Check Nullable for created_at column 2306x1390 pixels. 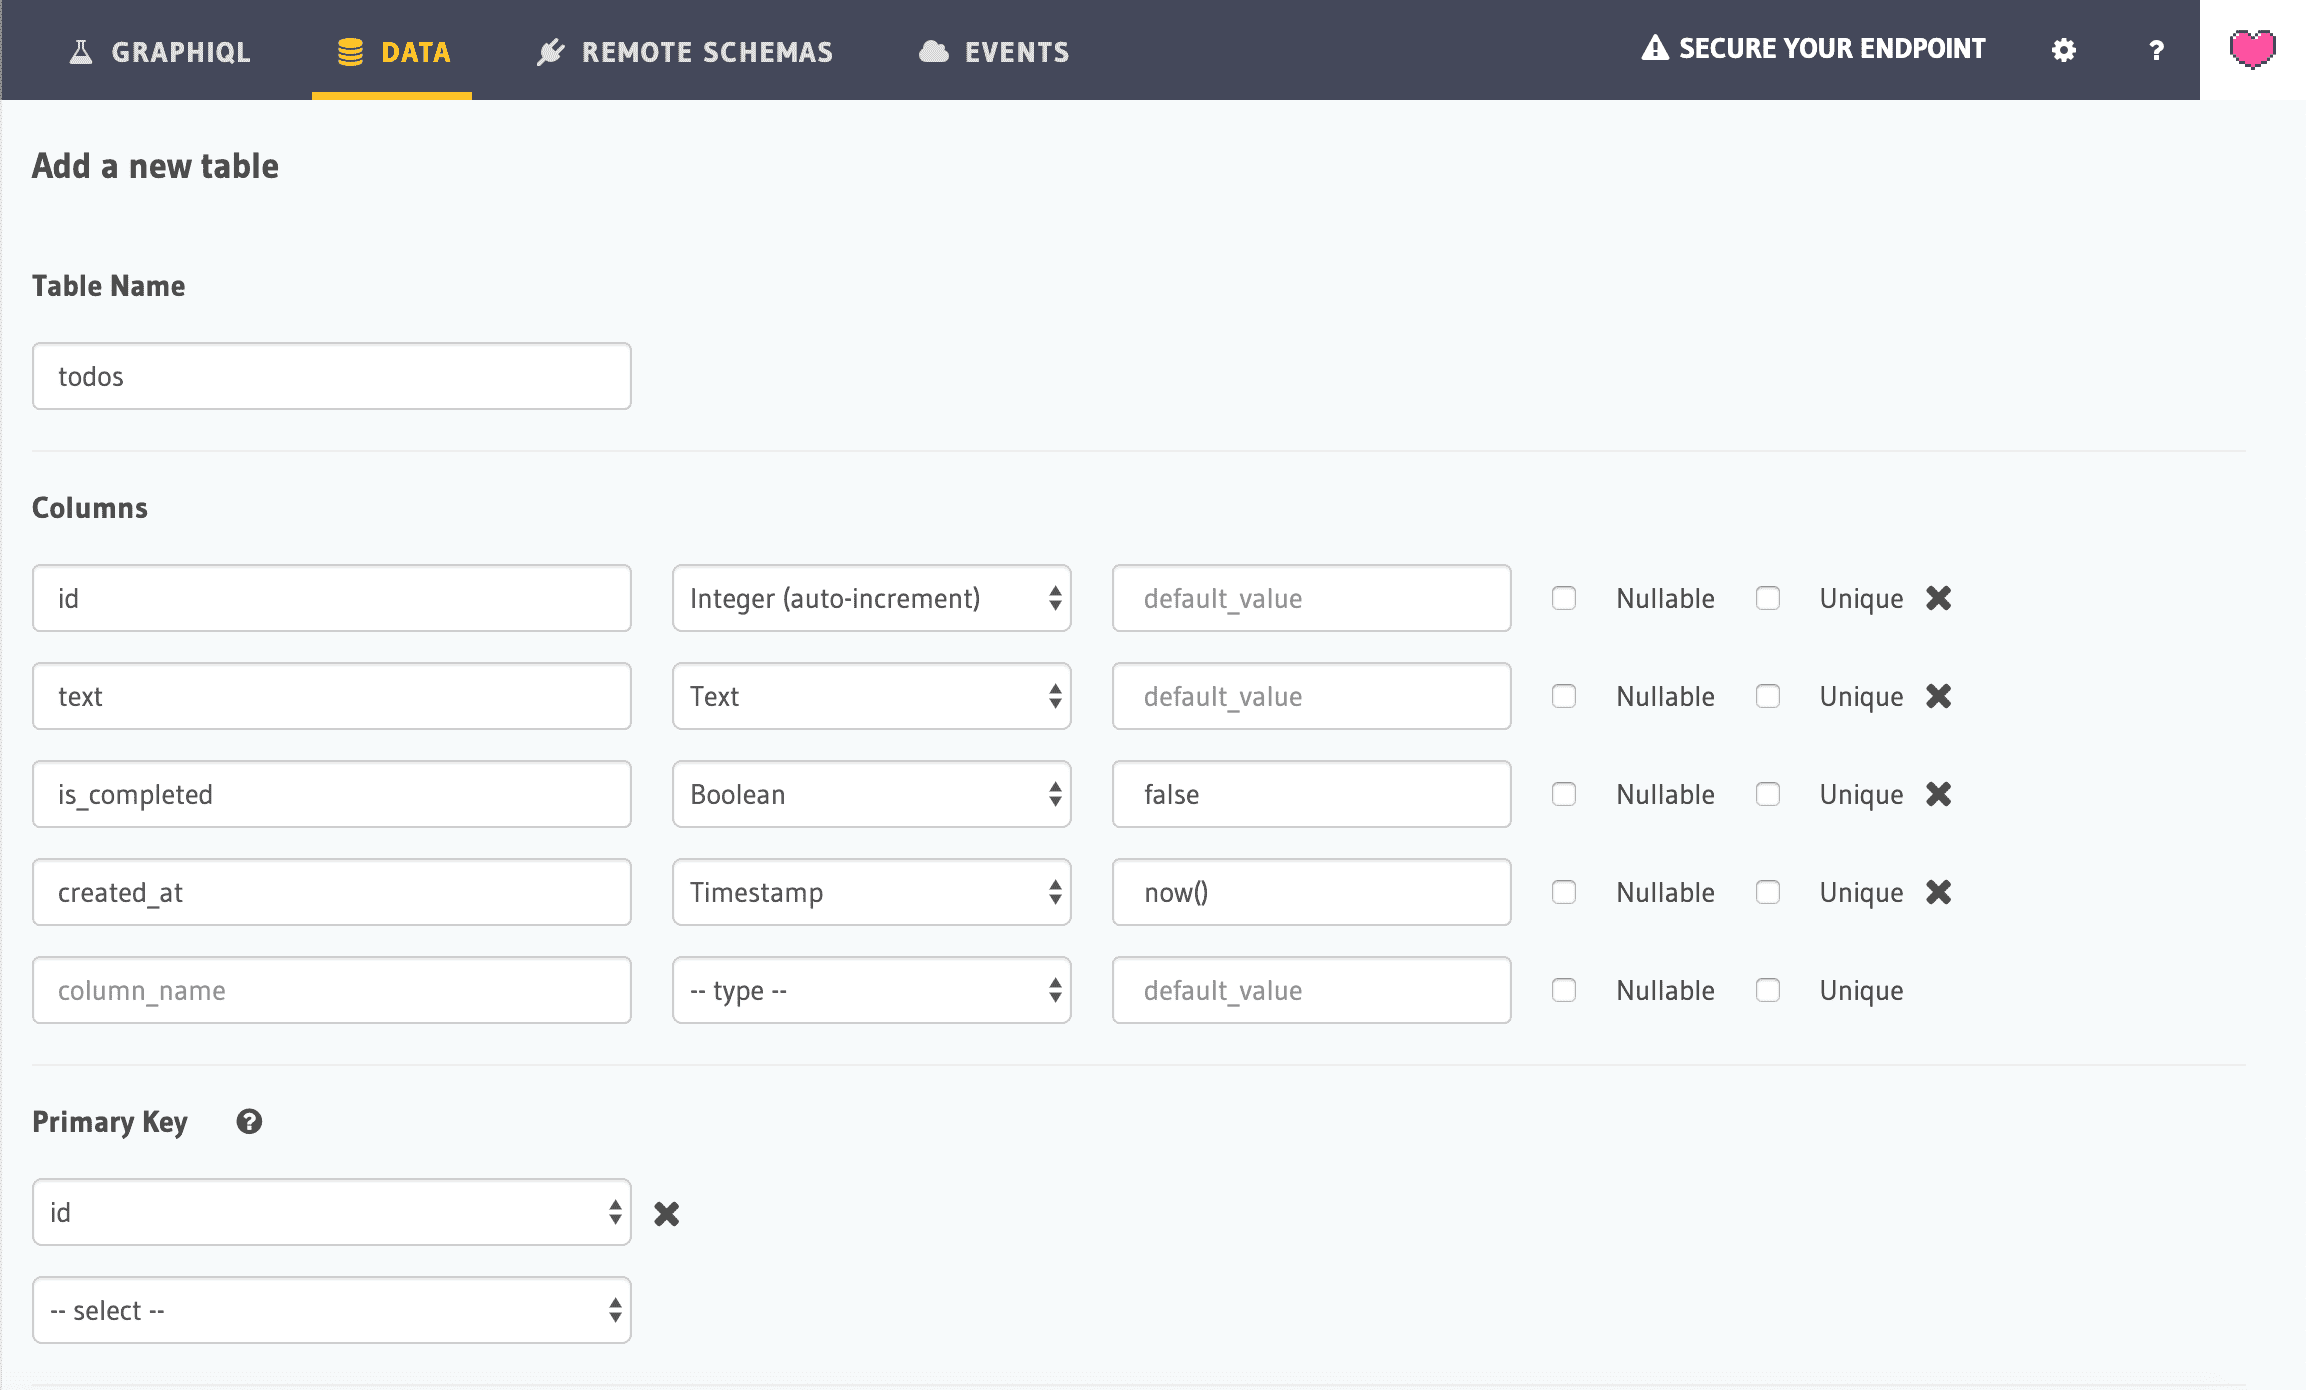click(1564, 892)
